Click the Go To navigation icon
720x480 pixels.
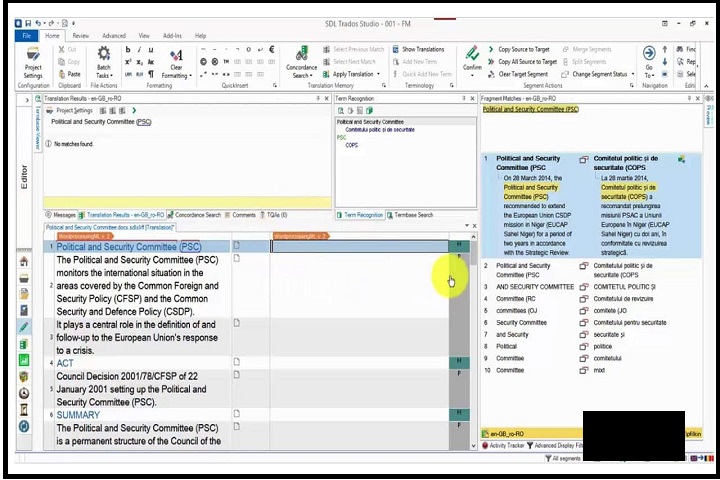(x=648, y=60)
